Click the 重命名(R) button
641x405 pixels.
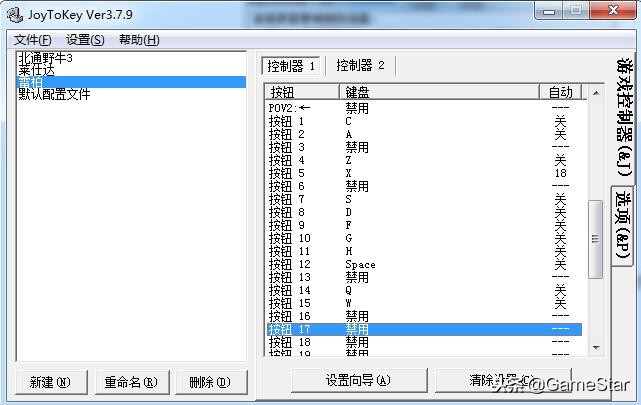(x=131, y=382)
